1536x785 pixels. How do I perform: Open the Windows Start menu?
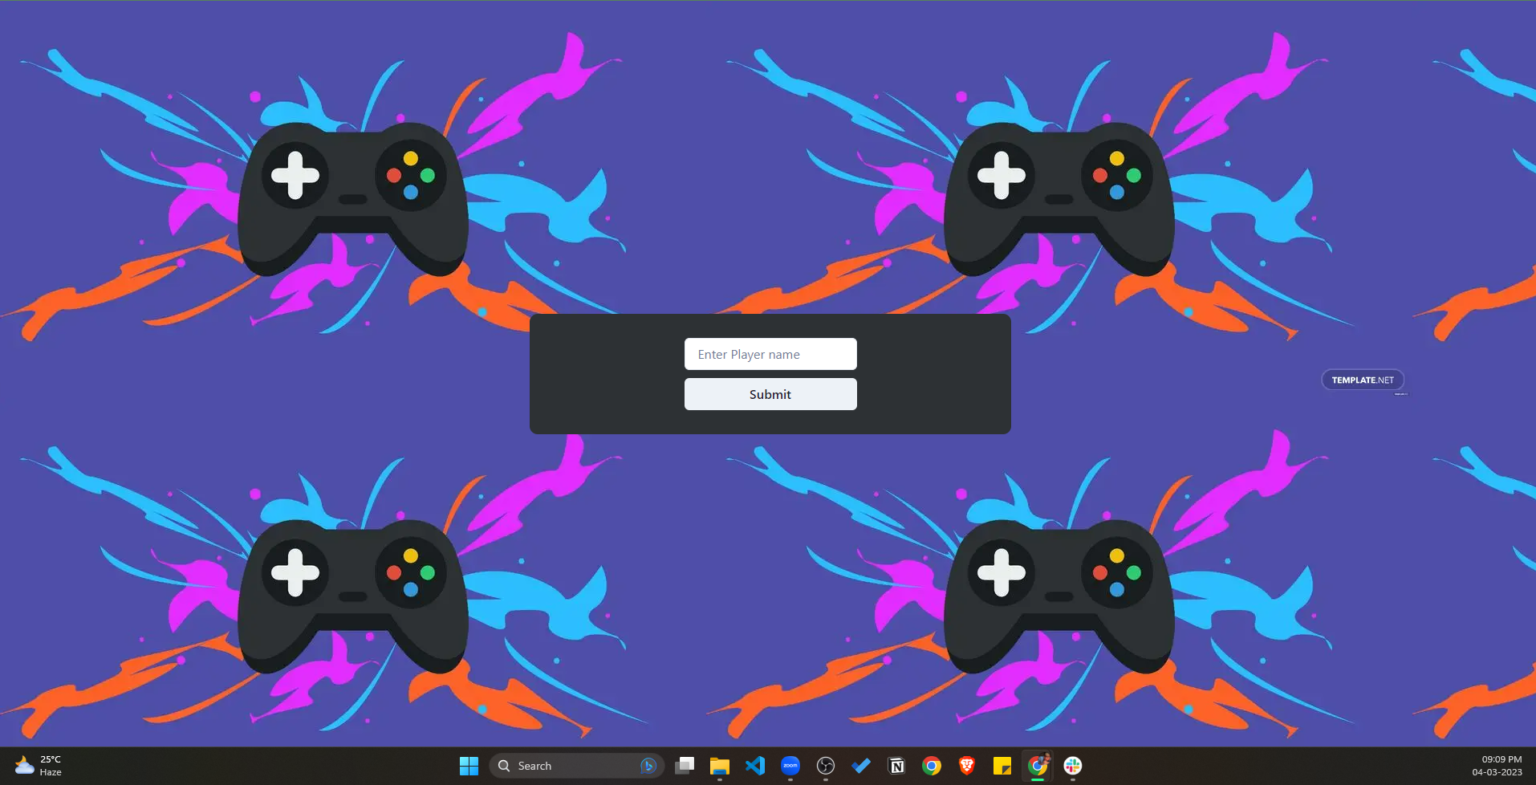468,765
